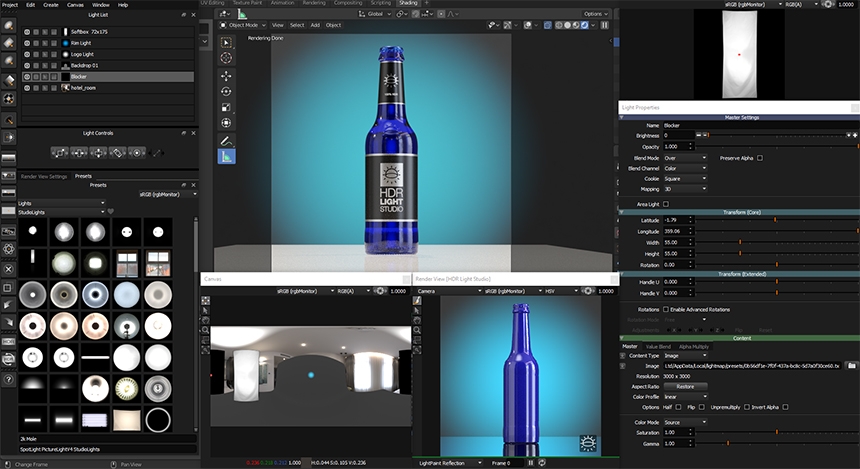Image resolution: width=860 pixels, height=469 pixels.
Task: Switch to the Value Blend content tab
Action: coord(658,347)
